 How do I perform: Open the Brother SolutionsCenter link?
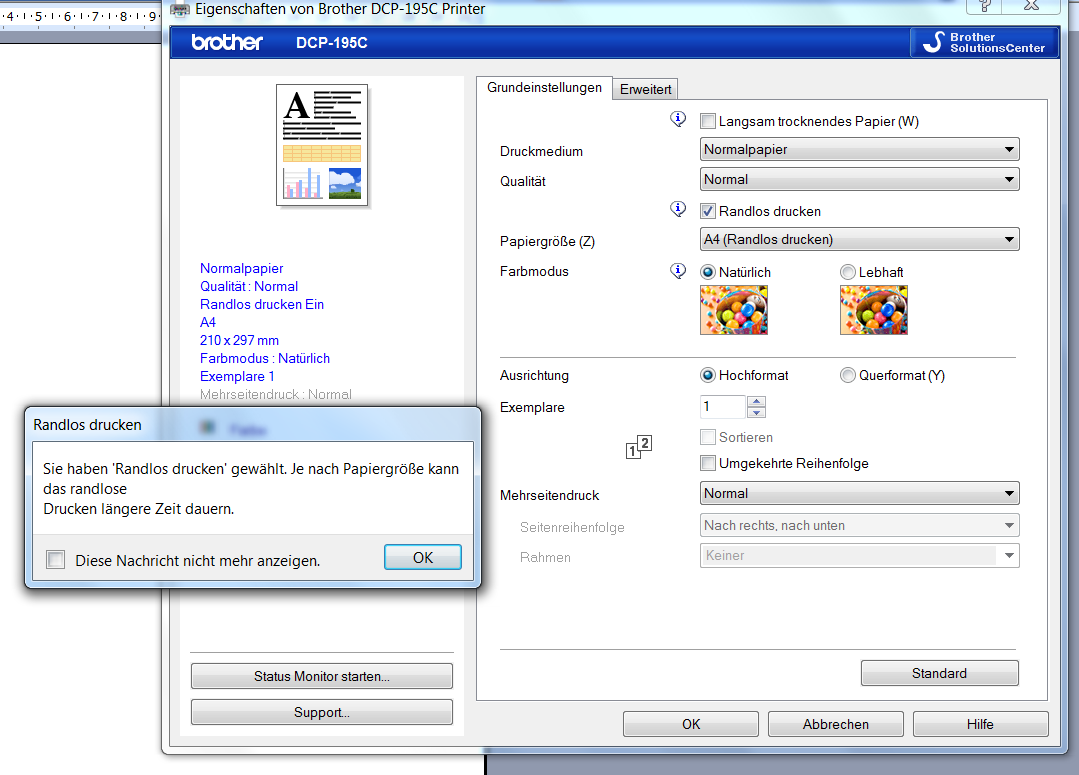(x=984, y=43)
